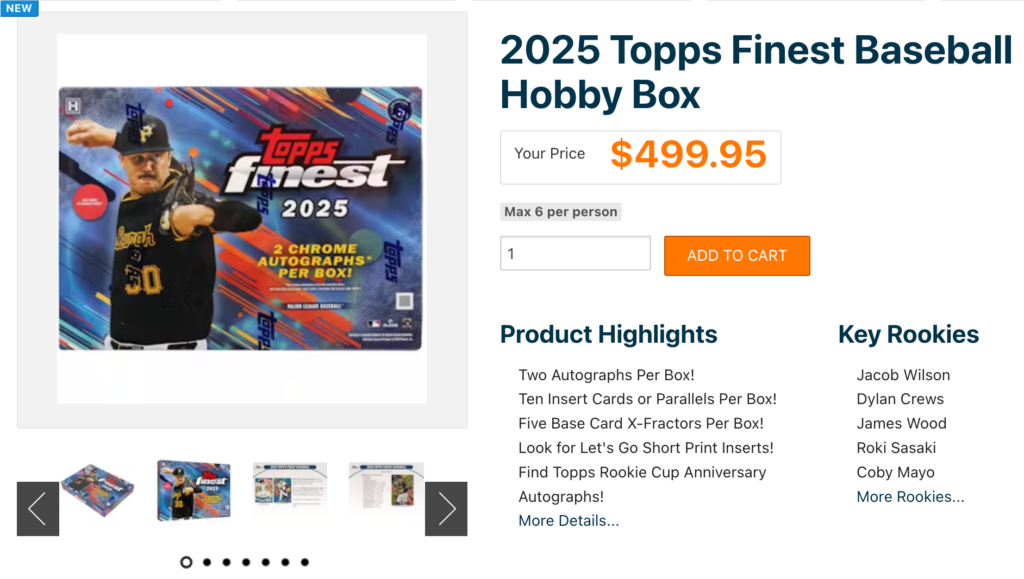Click the previous image arrow in the thumbnail carousel
1024x579 pixels.
point(38,509)
